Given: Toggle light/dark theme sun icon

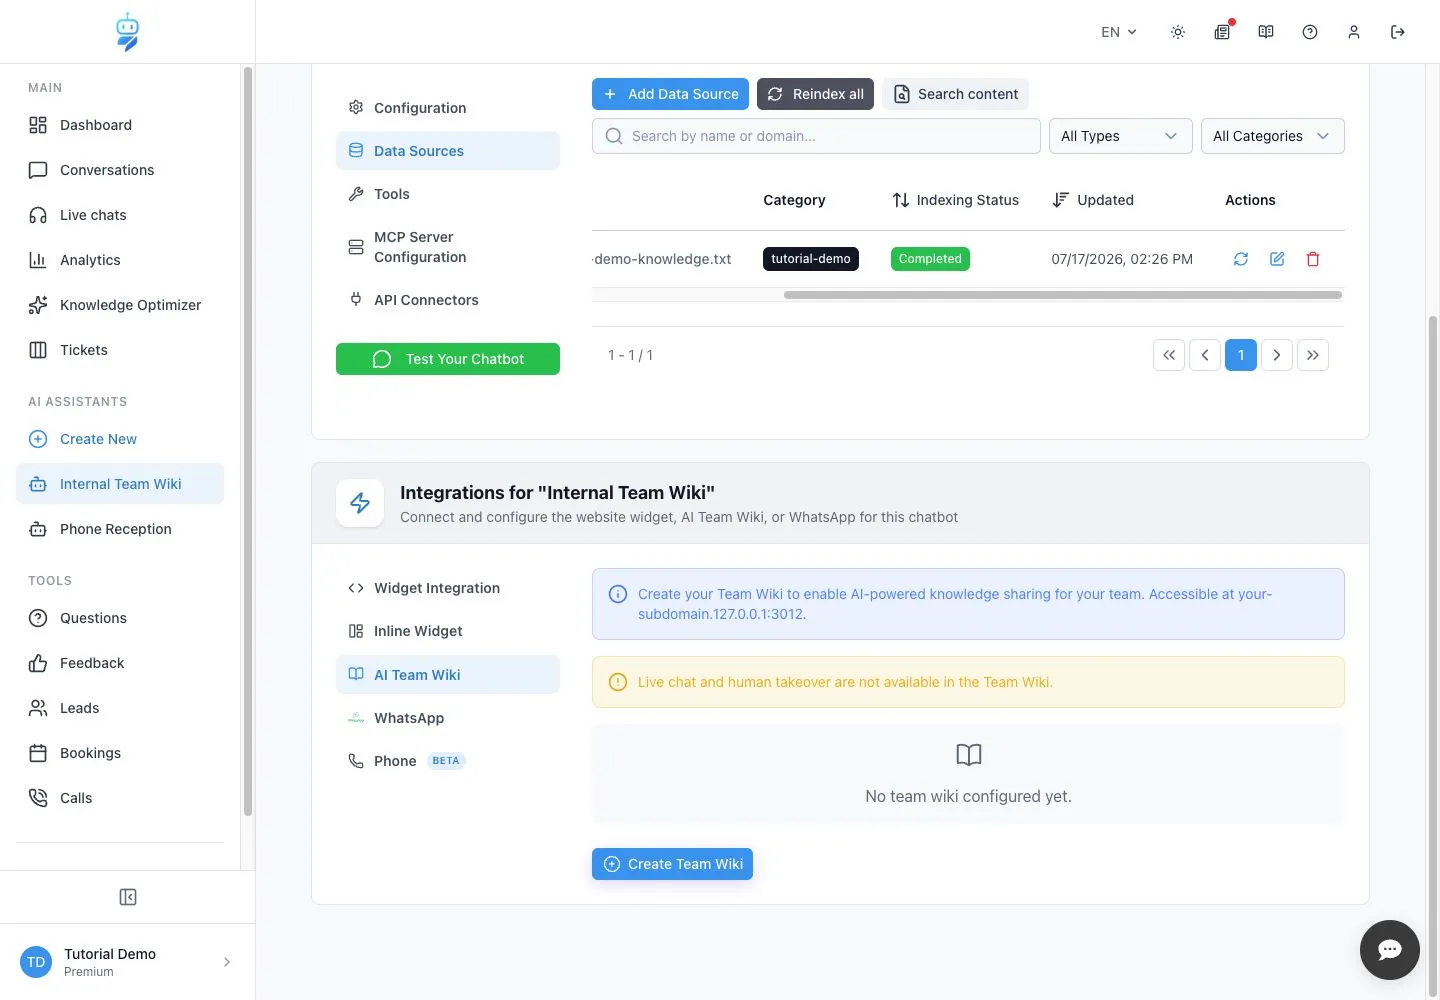Looking at the screenshot, I should (1178, 32).
